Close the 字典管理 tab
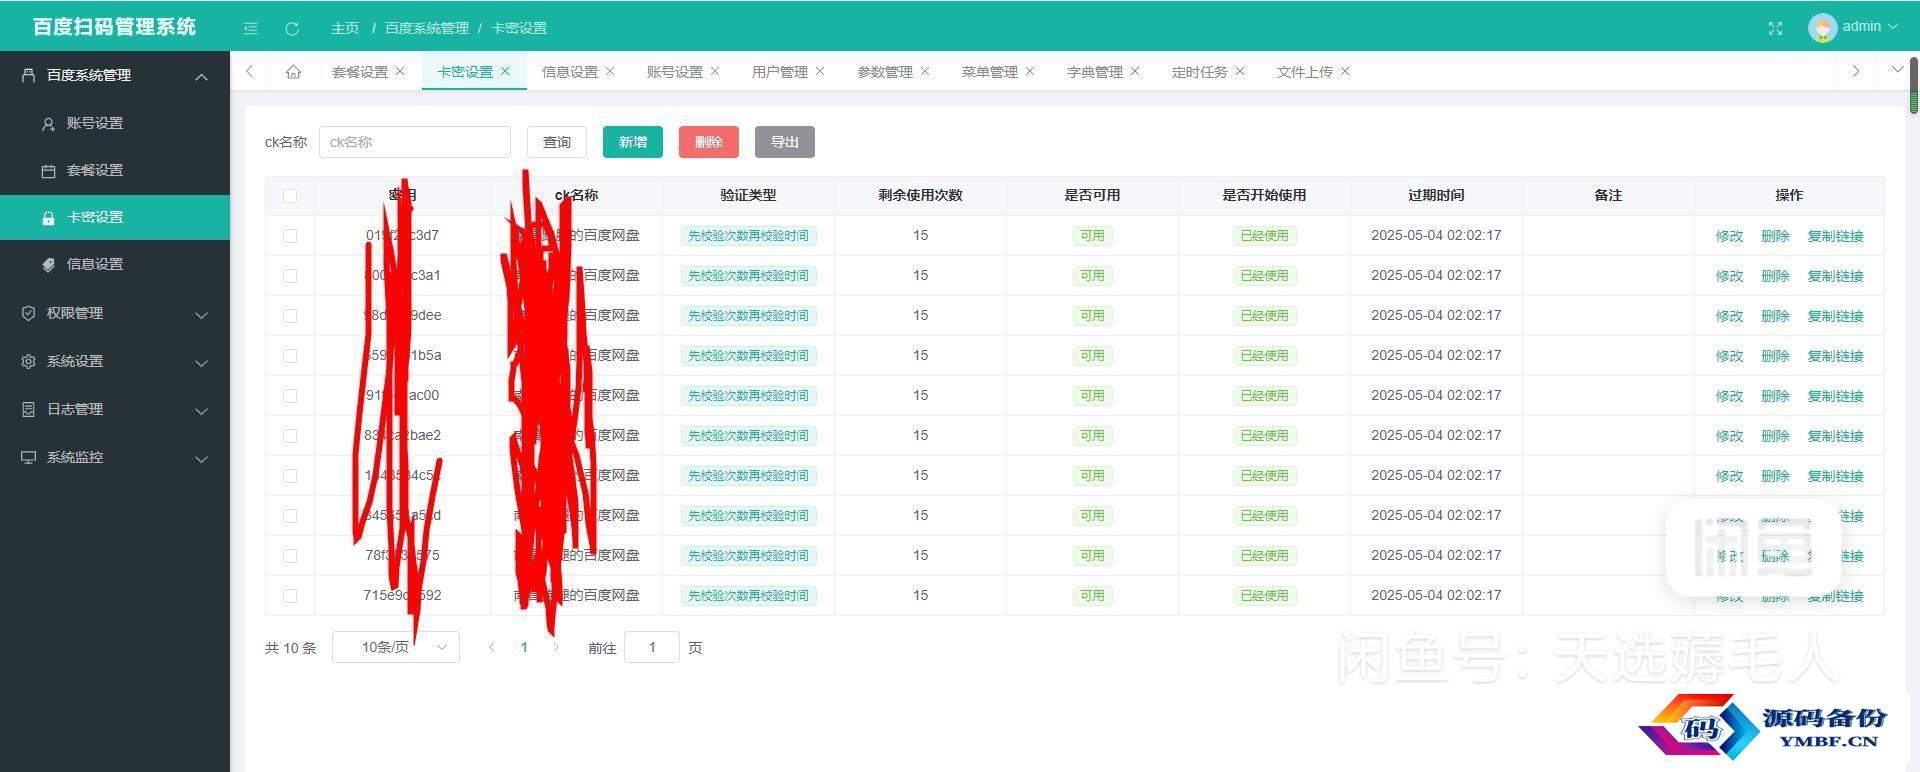Viewport: 1920px width, 772px height. point(1135,71)
